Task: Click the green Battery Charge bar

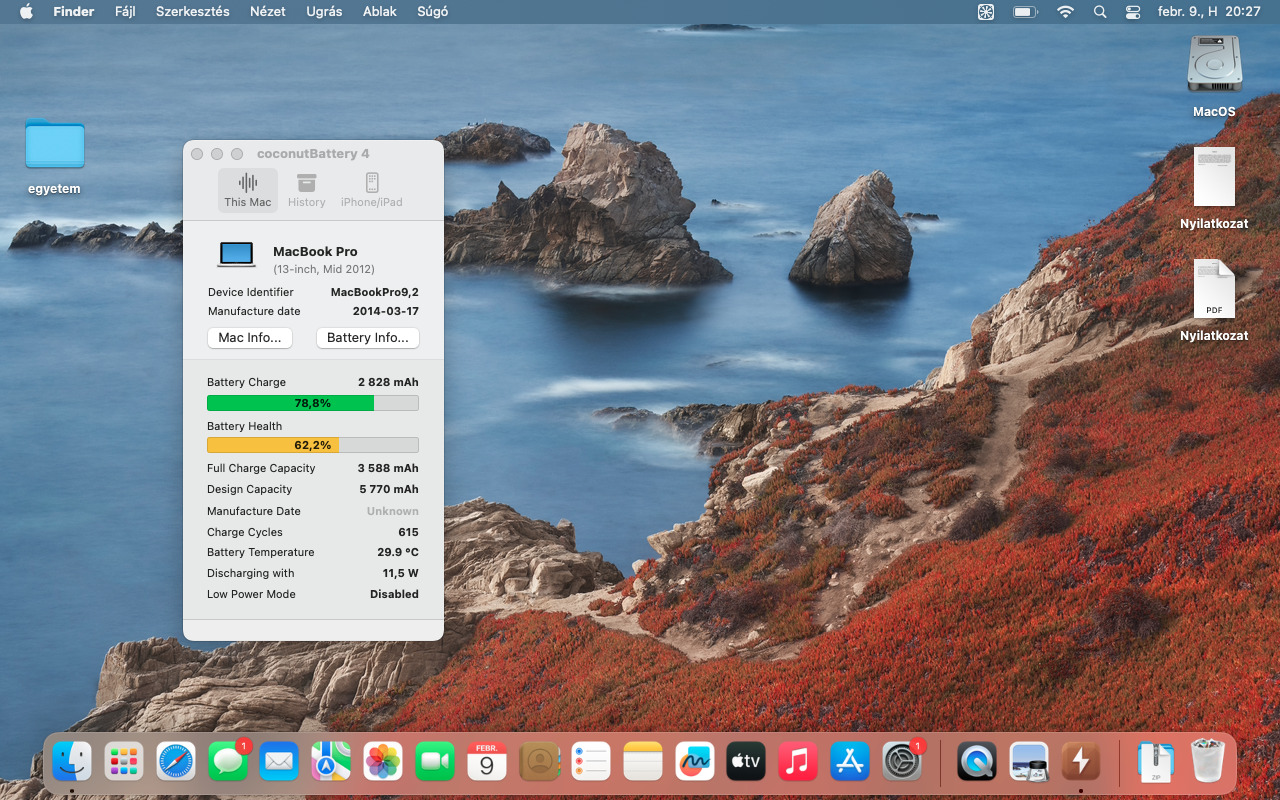Action: coord(313,403)
